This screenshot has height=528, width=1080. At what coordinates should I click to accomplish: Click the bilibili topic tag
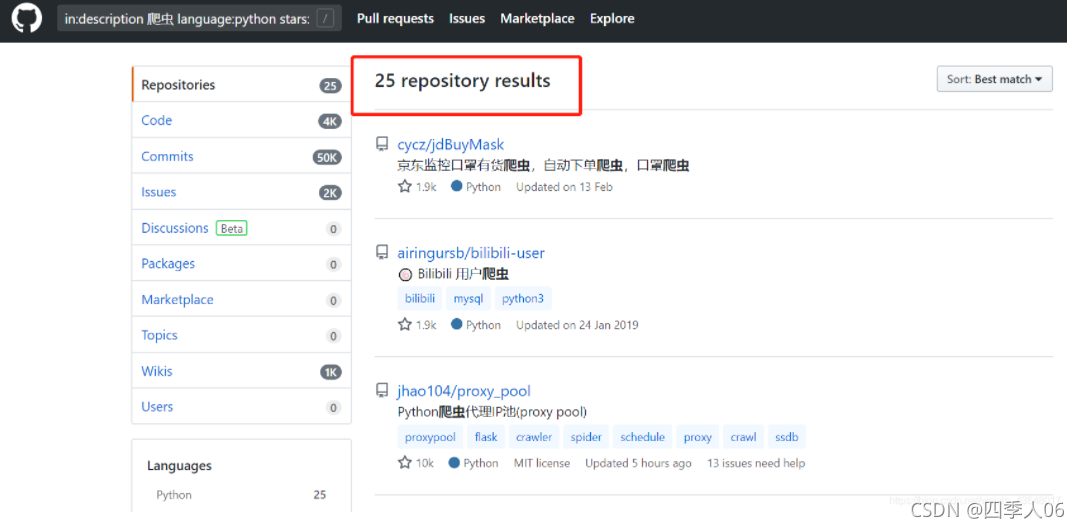point(420,299)
